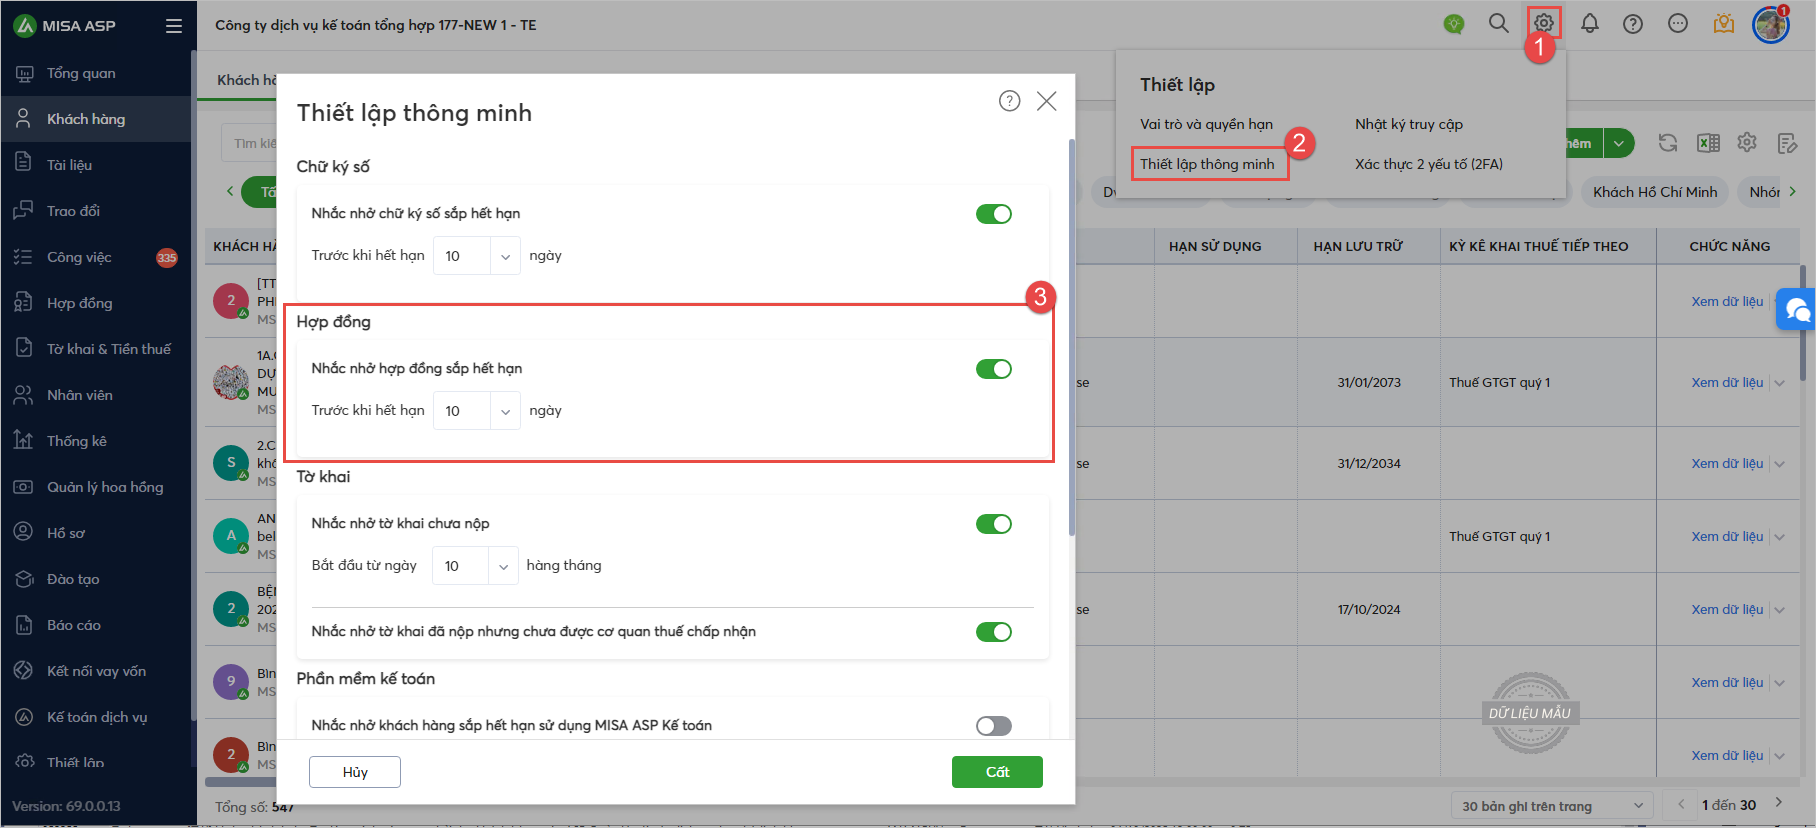
Task: Select Thiết lập thông minh menu item
Action: (x=1207, y=164)
